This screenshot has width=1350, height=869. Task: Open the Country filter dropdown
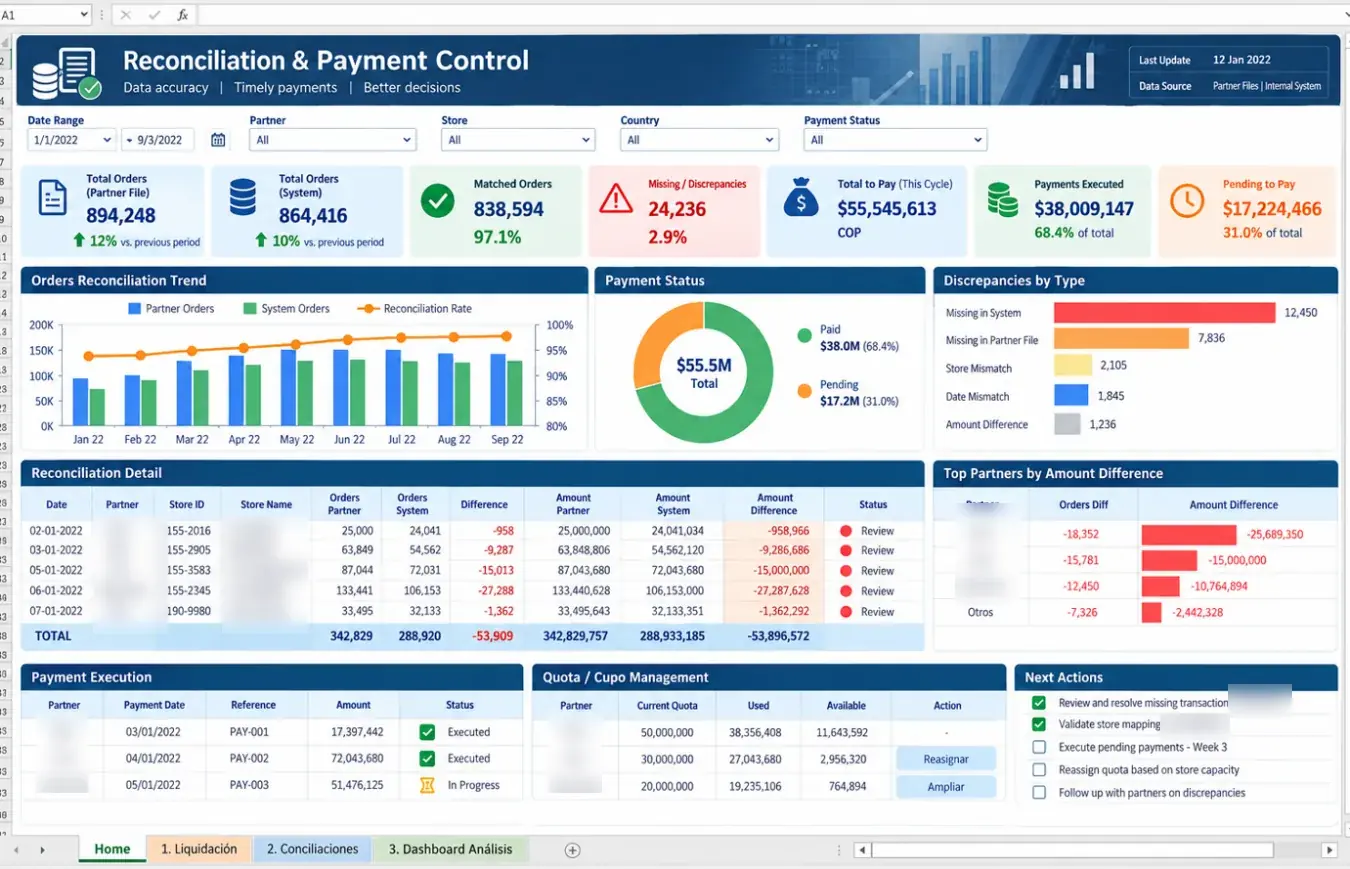tap(699, 140)
